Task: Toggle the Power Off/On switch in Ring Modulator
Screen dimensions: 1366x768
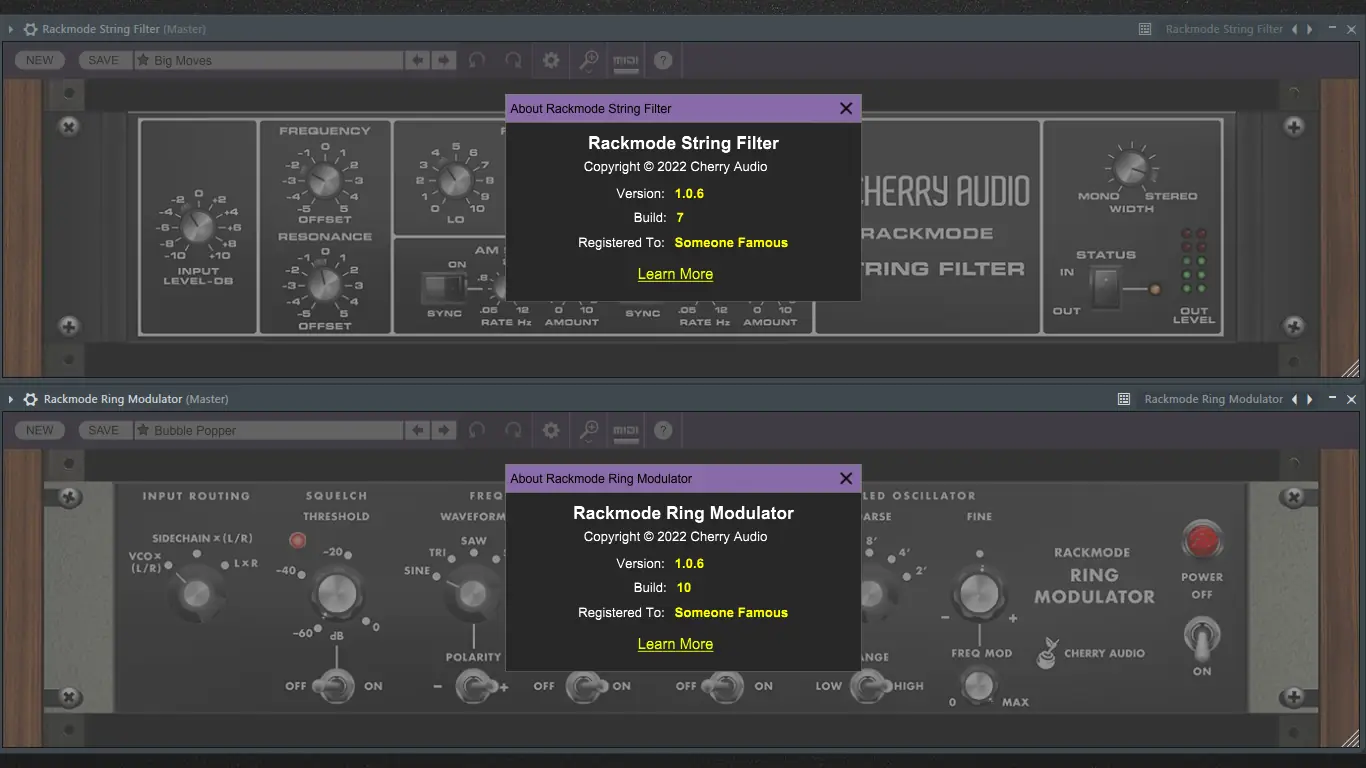Action: click(1202, 636)
